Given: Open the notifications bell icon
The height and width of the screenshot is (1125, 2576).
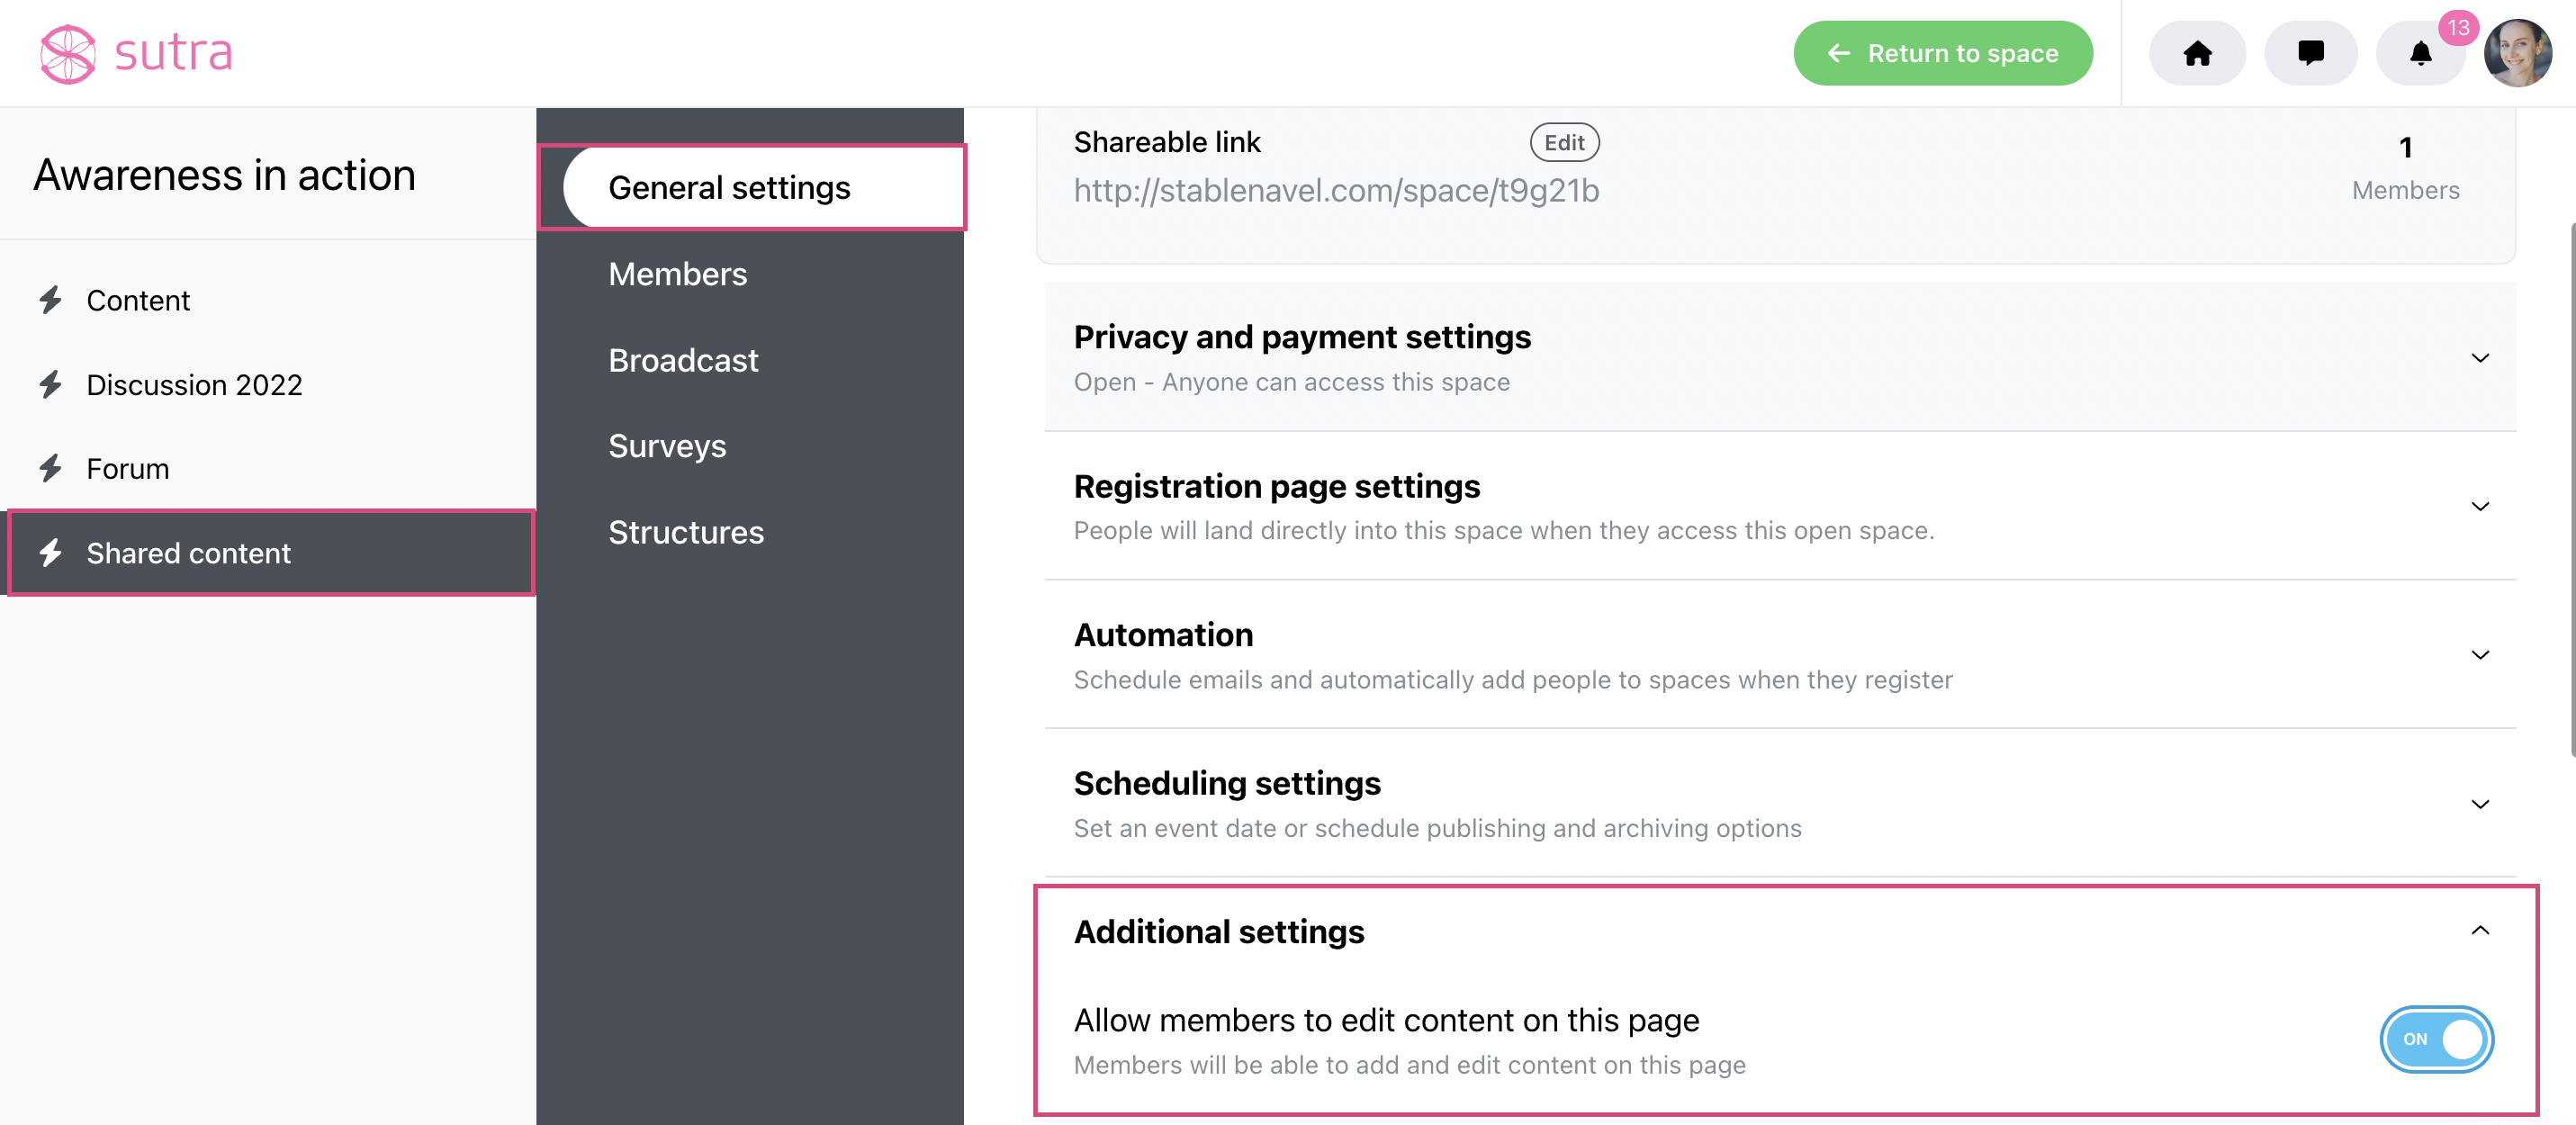Looking at the screenshot, I should [2420, 53].
